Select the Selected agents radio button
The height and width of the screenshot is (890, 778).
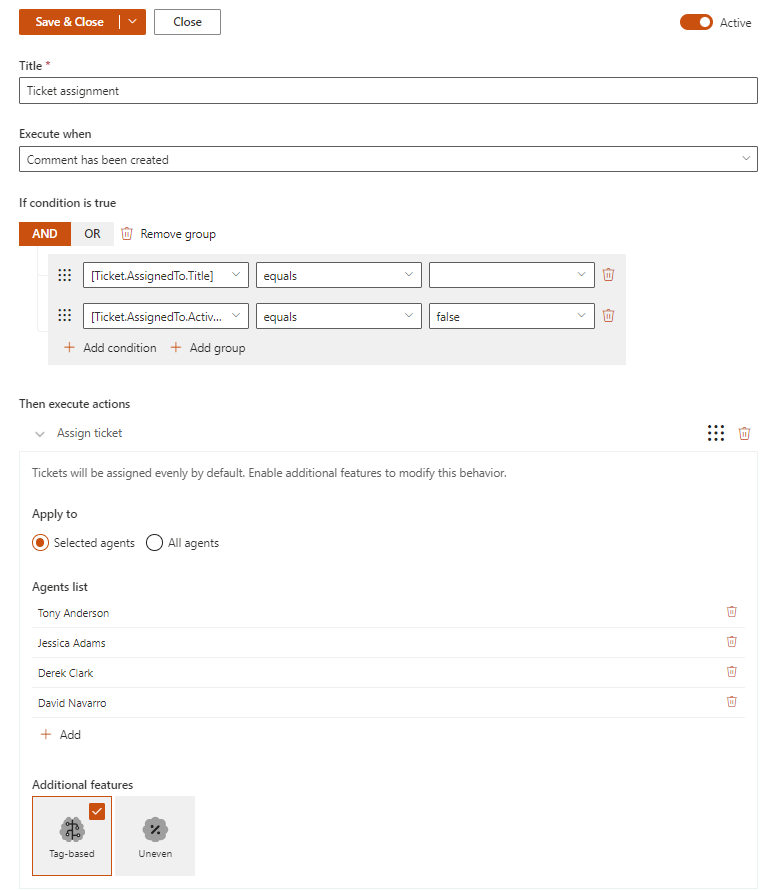pos(40,543)
